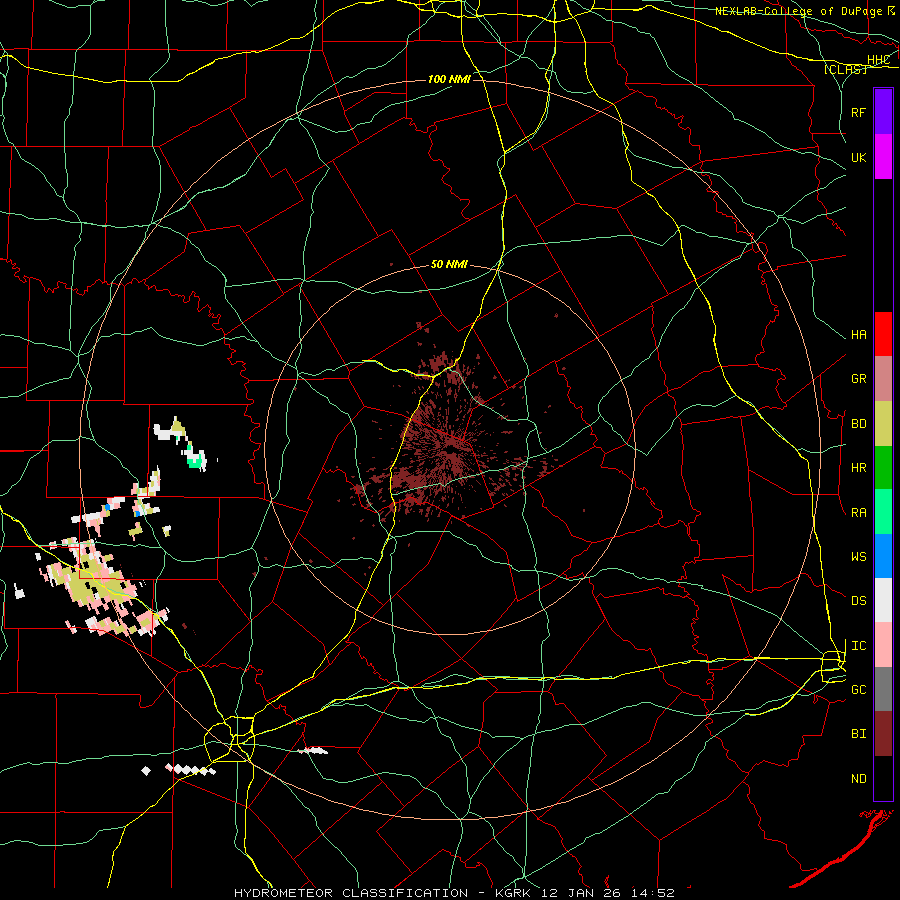Click the "[CLAS]" label
Viewport: 900px width, 900px height.
pyautogui.click(x=845, y=69)
